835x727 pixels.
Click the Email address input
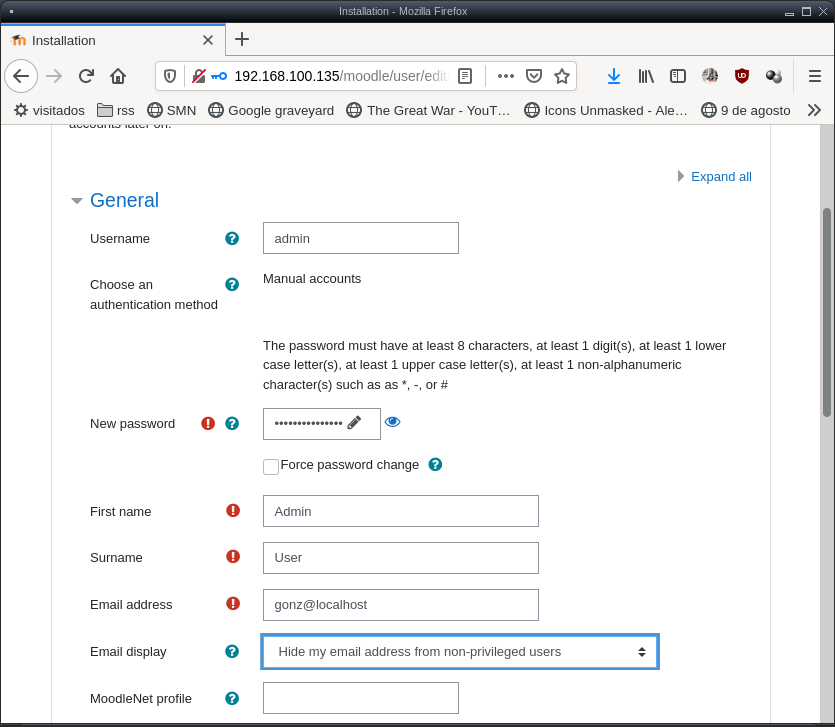400,605
